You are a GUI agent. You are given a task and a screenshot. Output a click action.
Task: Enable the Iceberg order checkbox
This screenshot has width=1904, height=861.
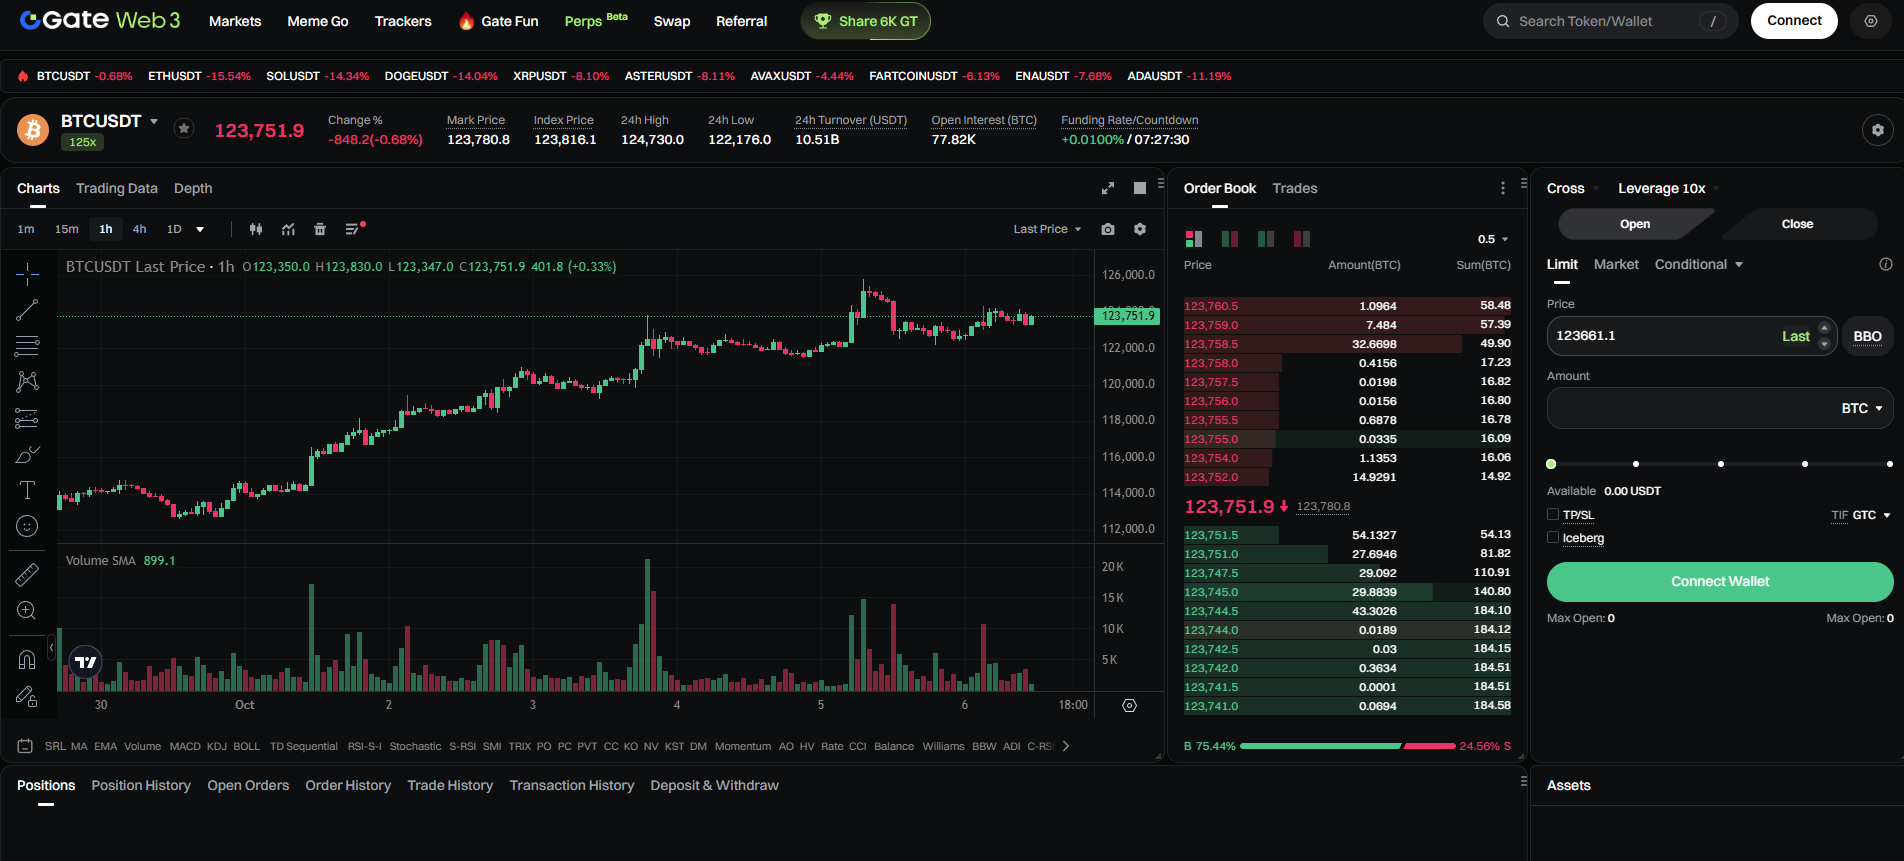pyautogui.click(x=1553, y=538)
